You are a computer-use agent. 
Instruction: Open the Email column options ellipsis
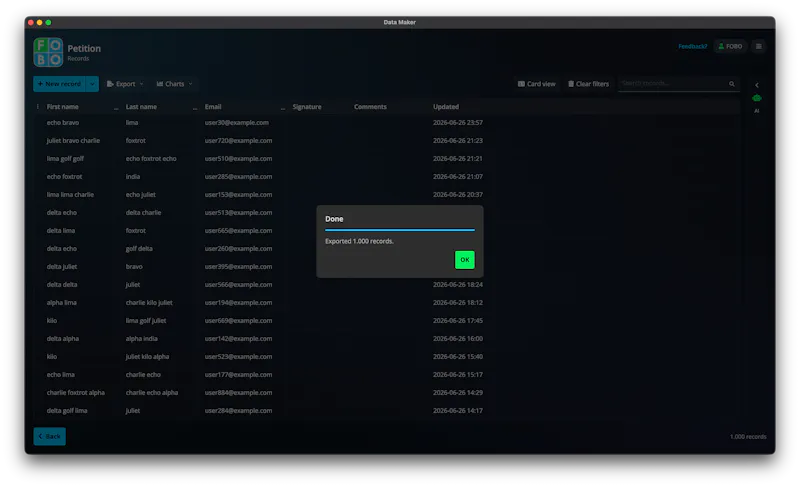click(283, 108)
